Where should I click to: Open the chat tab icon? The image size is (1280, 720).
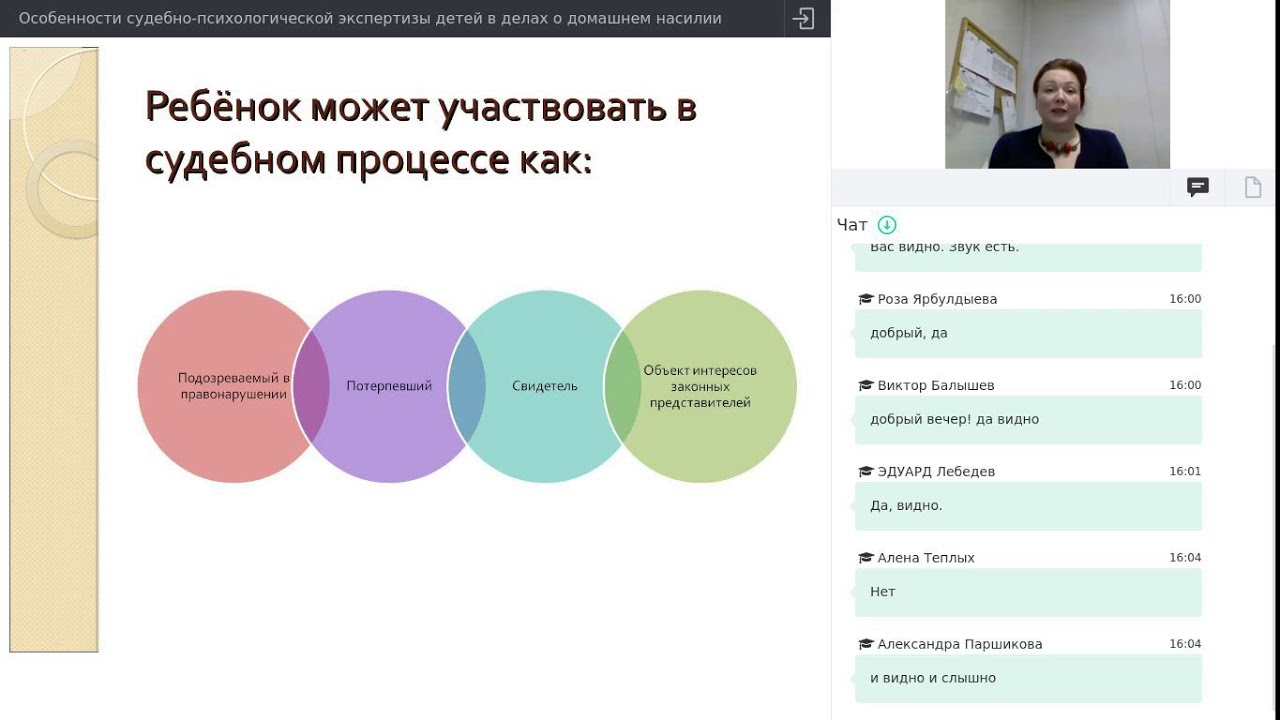1198,187
